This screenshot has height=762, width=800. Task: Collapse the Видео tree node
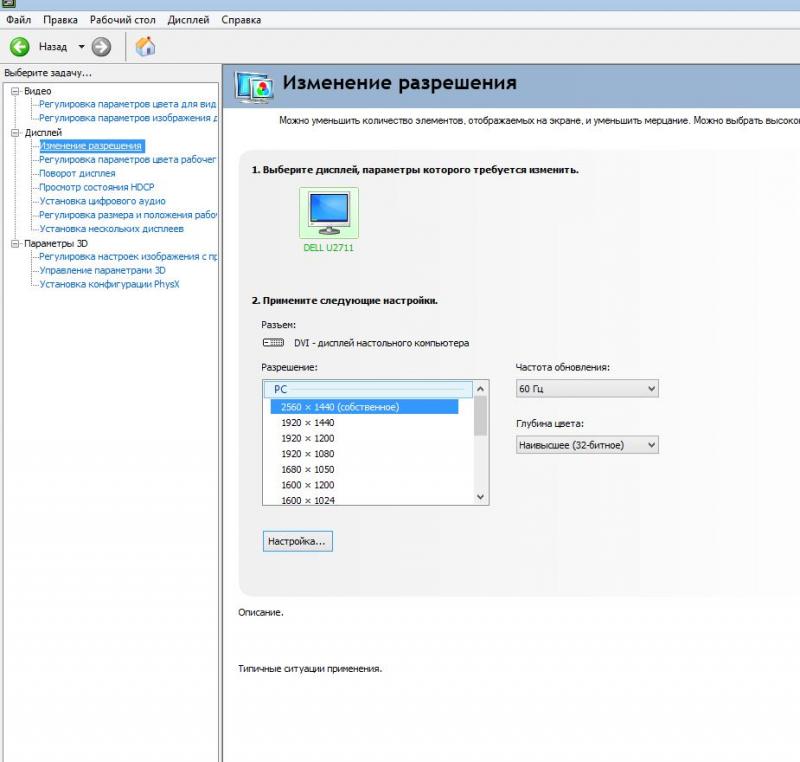(x=15, y=91)
